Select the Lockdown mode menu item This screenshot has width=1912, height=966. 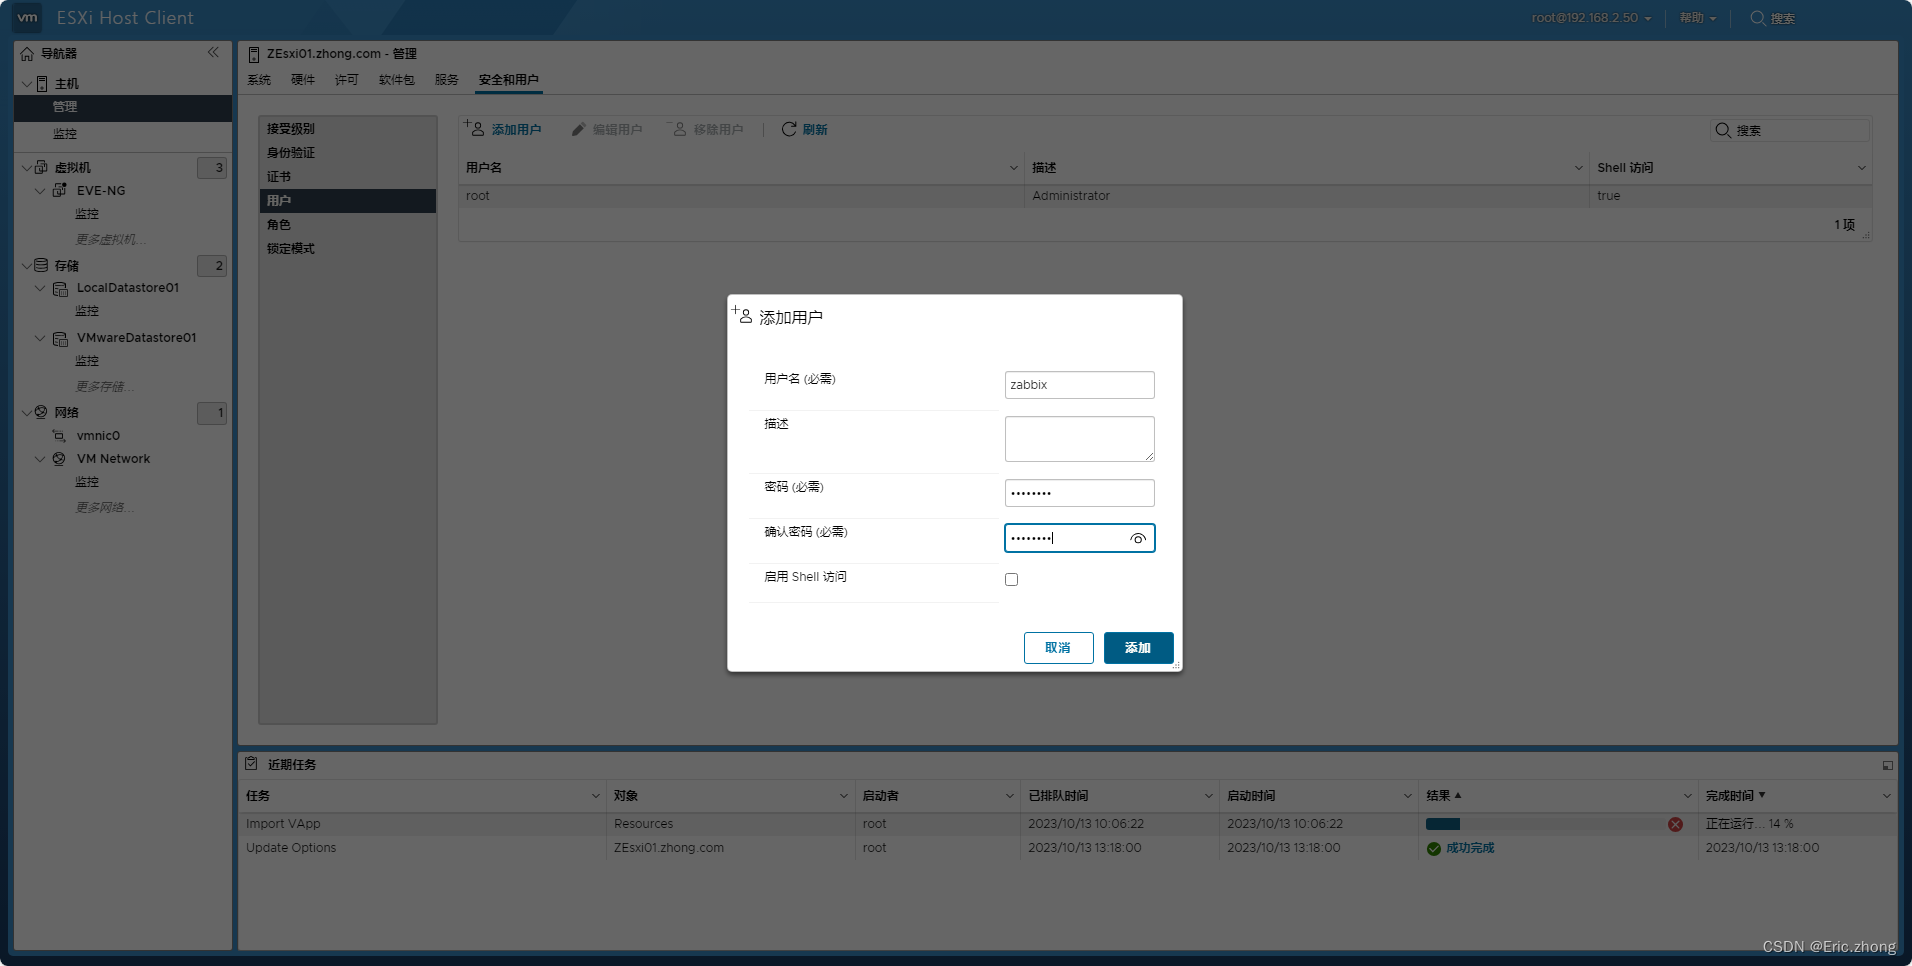(348, 249)
